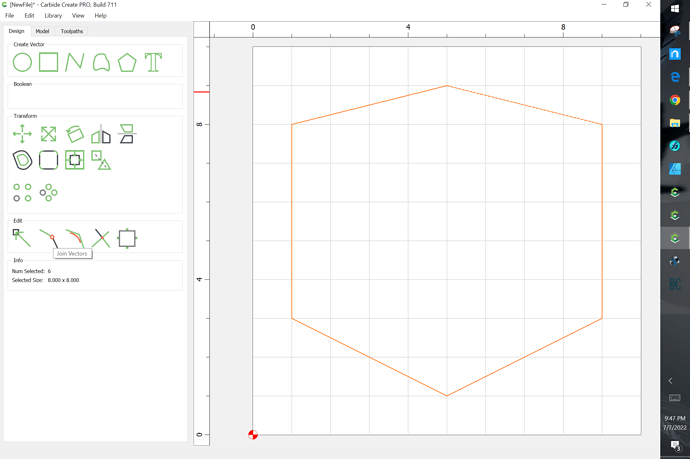Activate the Node Edit tool
690x459 pixels.
(22, 238)
